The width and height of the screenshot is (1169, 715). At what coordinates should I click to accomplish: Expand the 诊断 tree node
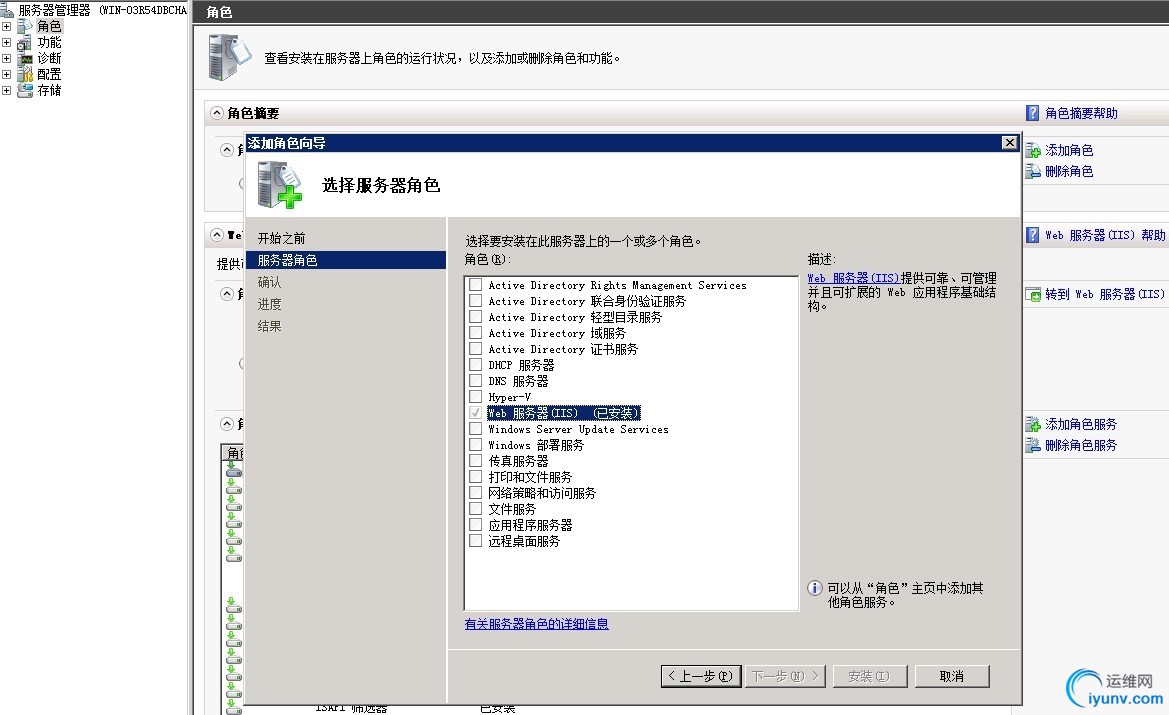7,58
